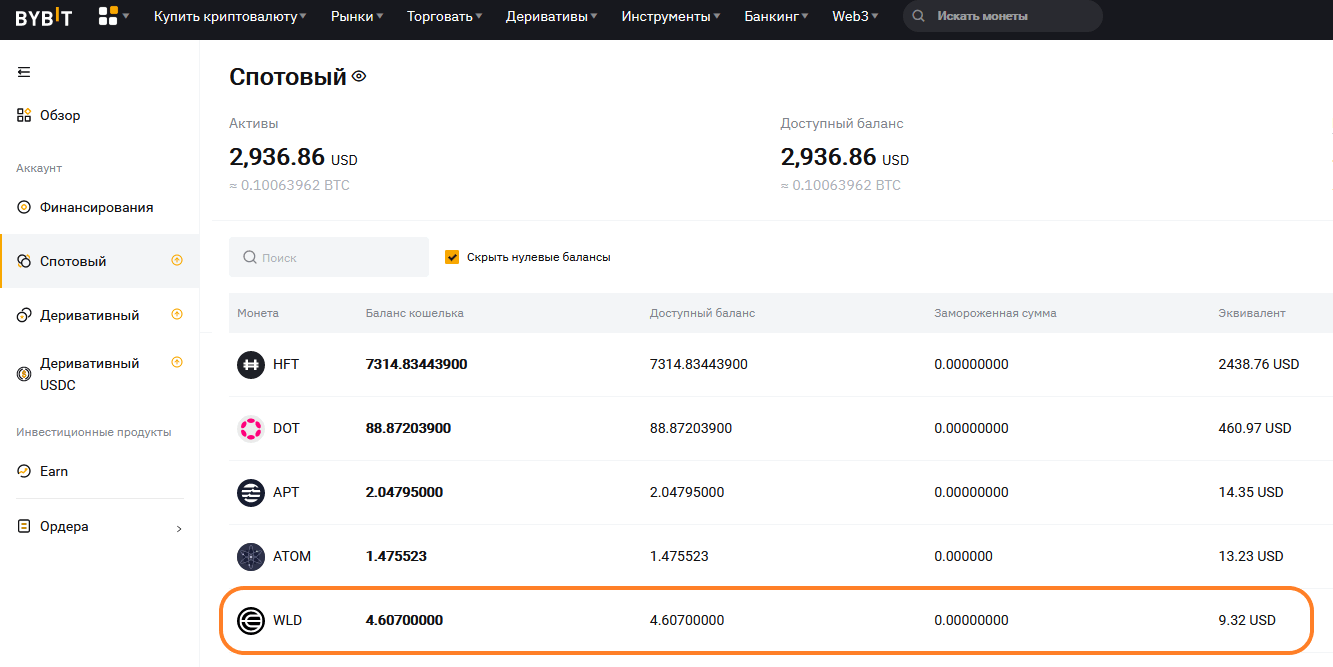Screen dimensions: 1333x667
Task: Click the Деривативный USDC sidebar icon
Action: coord(24,374)
